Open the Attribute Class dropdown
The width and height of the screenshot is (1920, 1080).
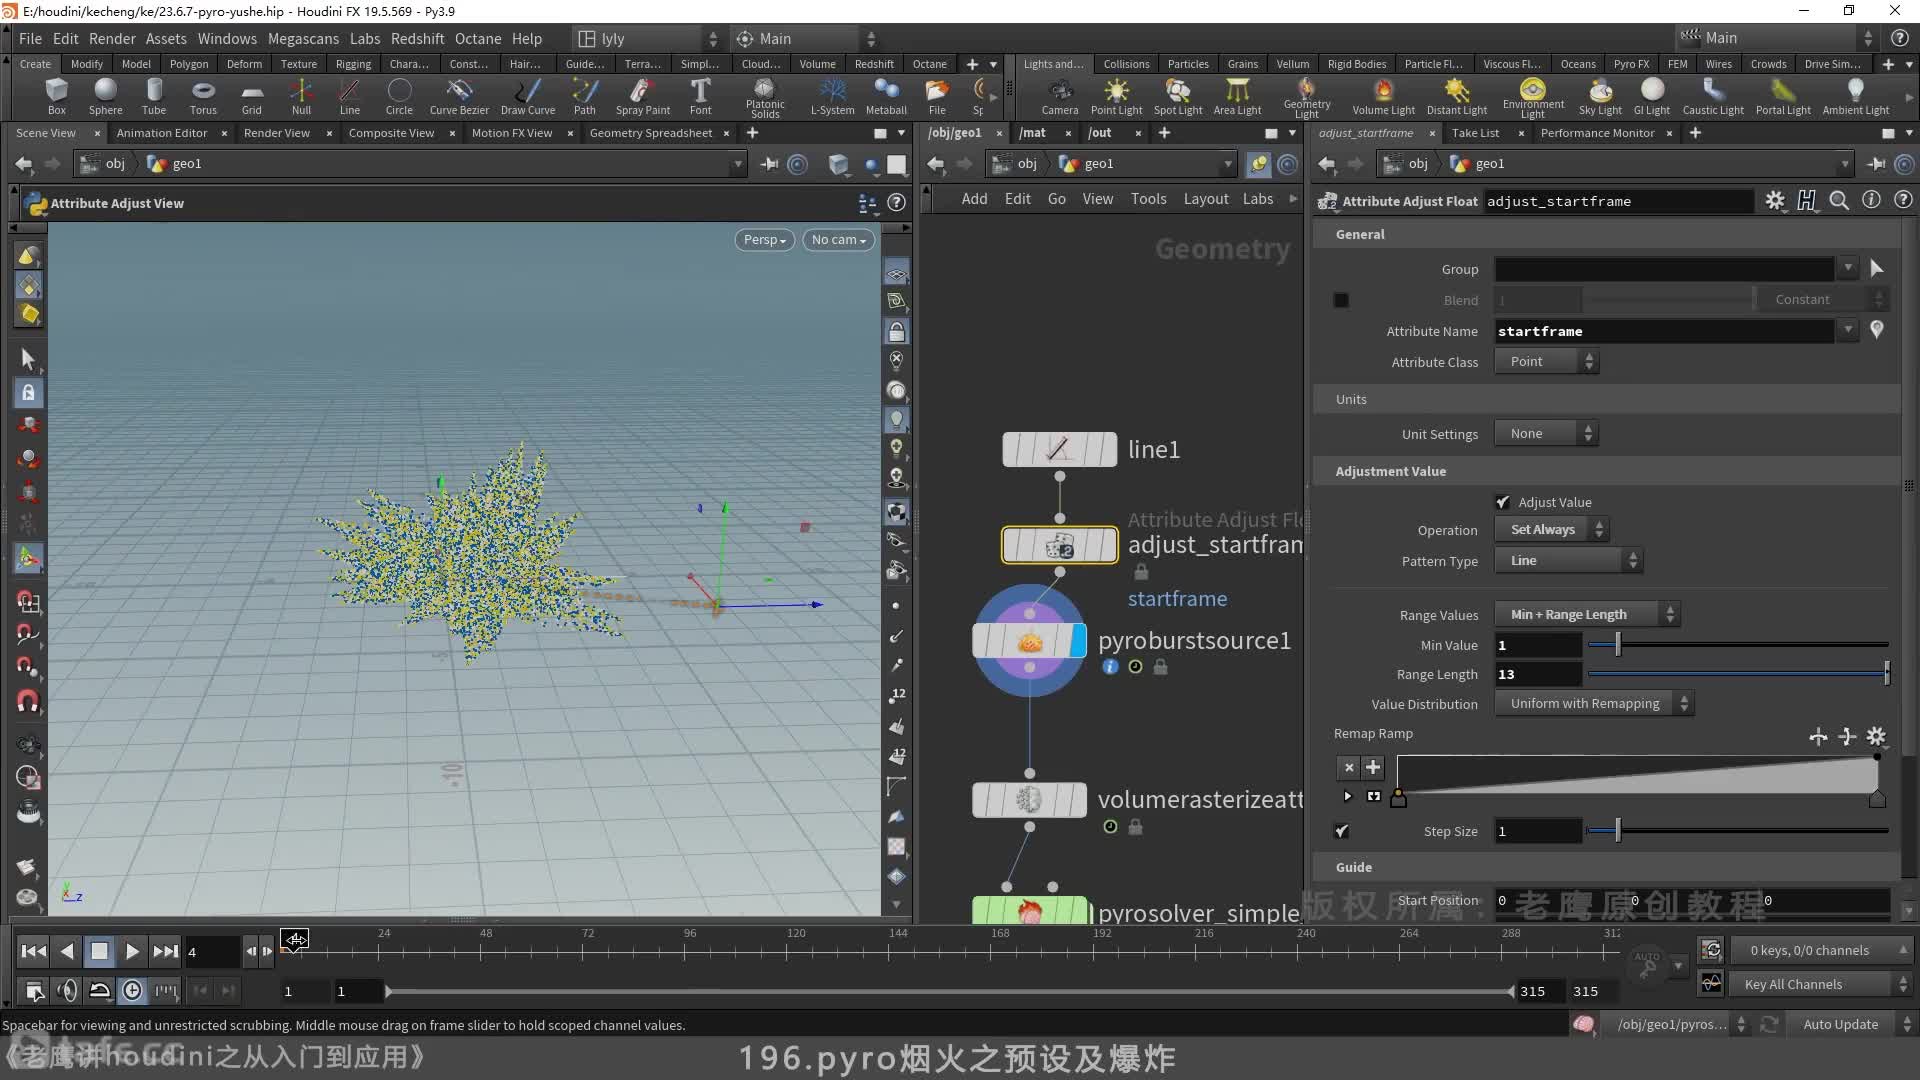click(1546, 362)
